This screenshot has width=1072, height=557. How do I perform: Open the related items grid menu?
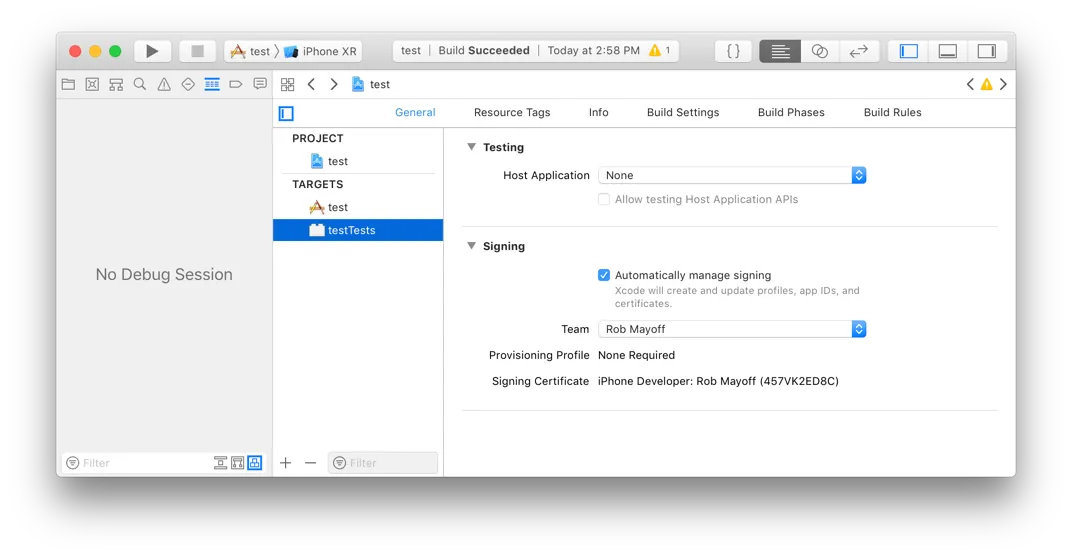(288, 84)
